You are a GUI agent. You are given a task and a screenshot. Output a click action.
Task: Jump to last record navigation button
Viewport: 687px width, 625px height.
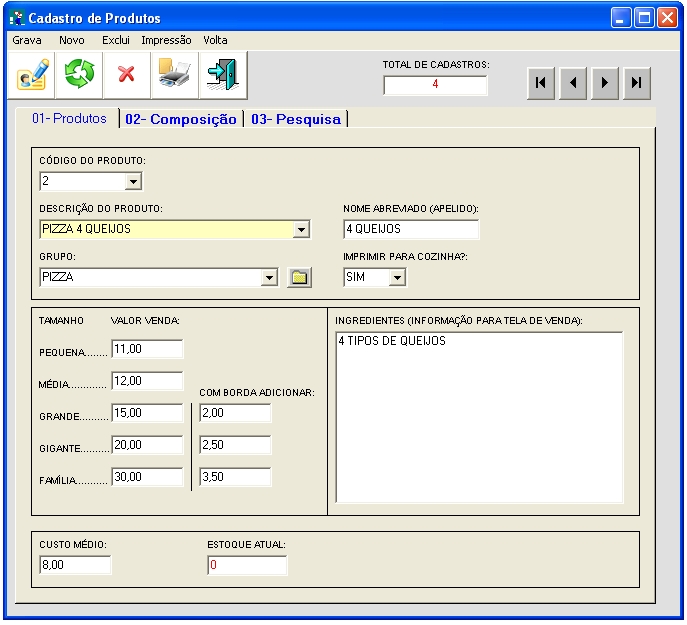[x=636, y=84]
